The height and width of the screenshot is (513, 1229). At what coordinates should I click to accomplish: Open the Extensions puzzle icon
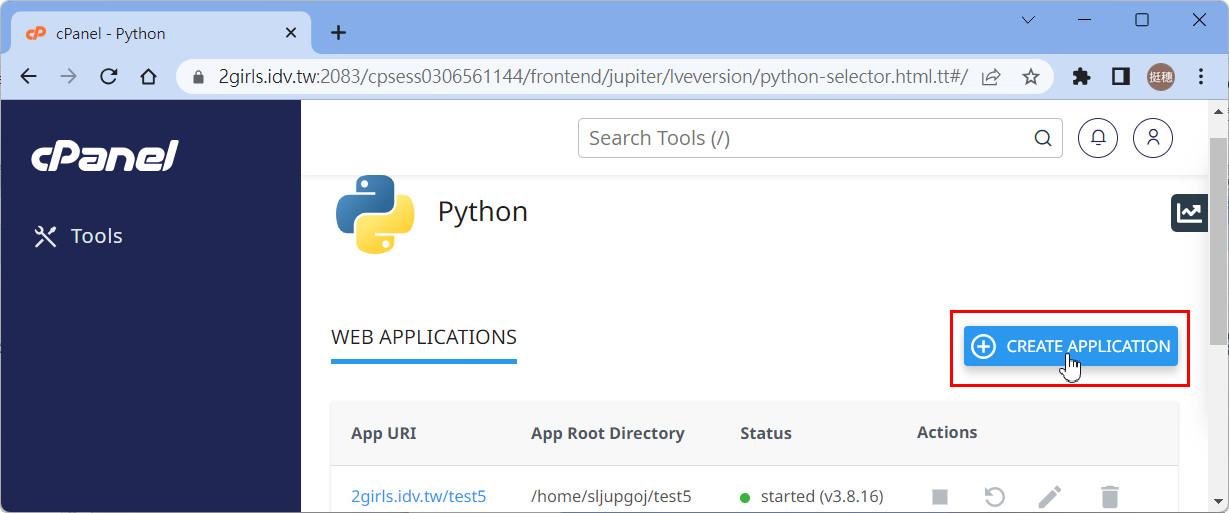click(x=1081, y=77)
